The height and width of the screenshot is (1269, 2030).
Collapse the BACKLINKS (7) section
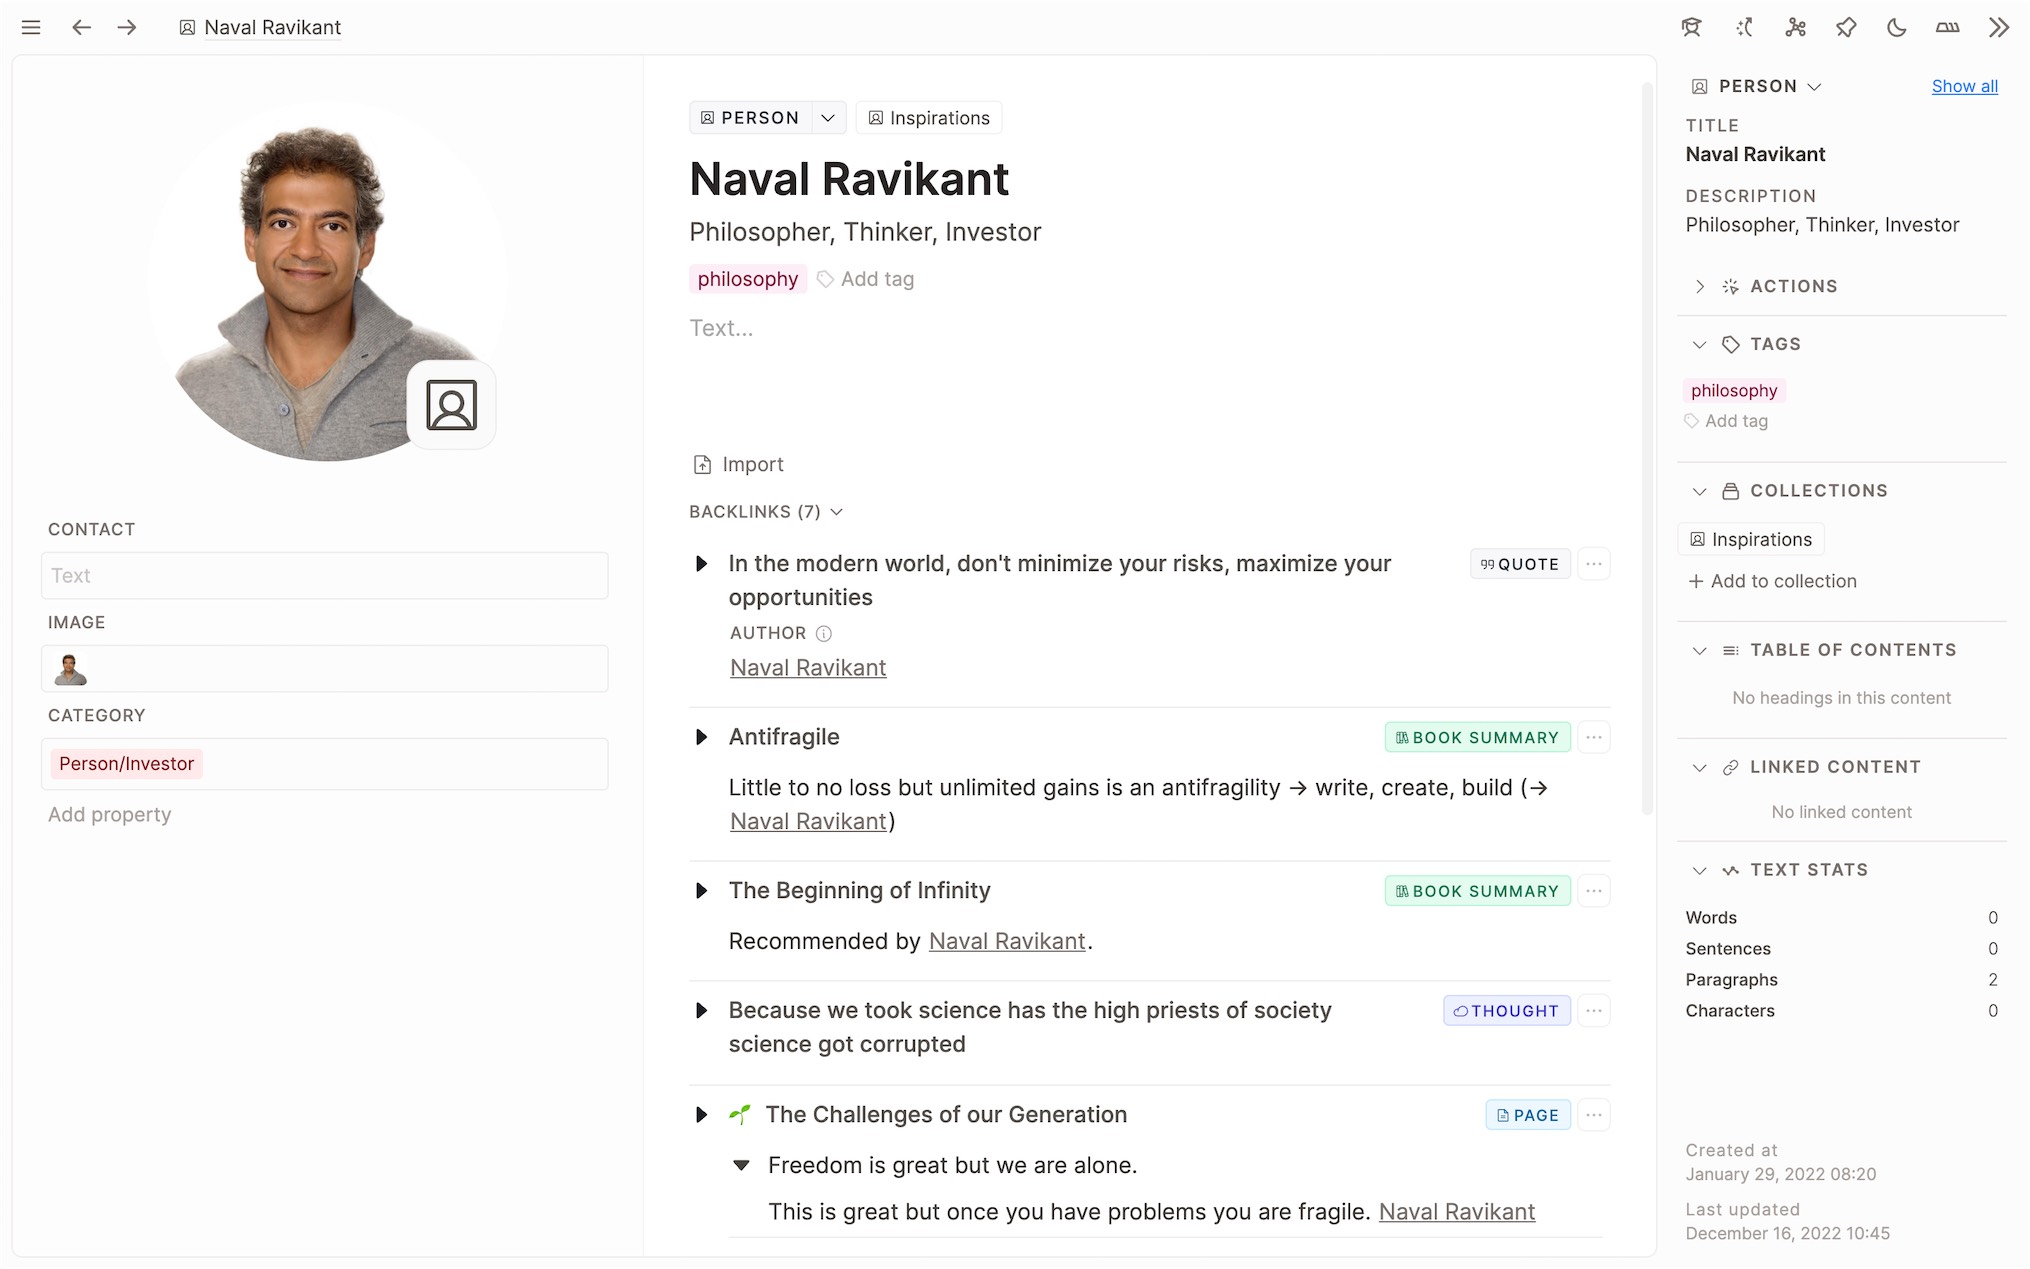837,512
